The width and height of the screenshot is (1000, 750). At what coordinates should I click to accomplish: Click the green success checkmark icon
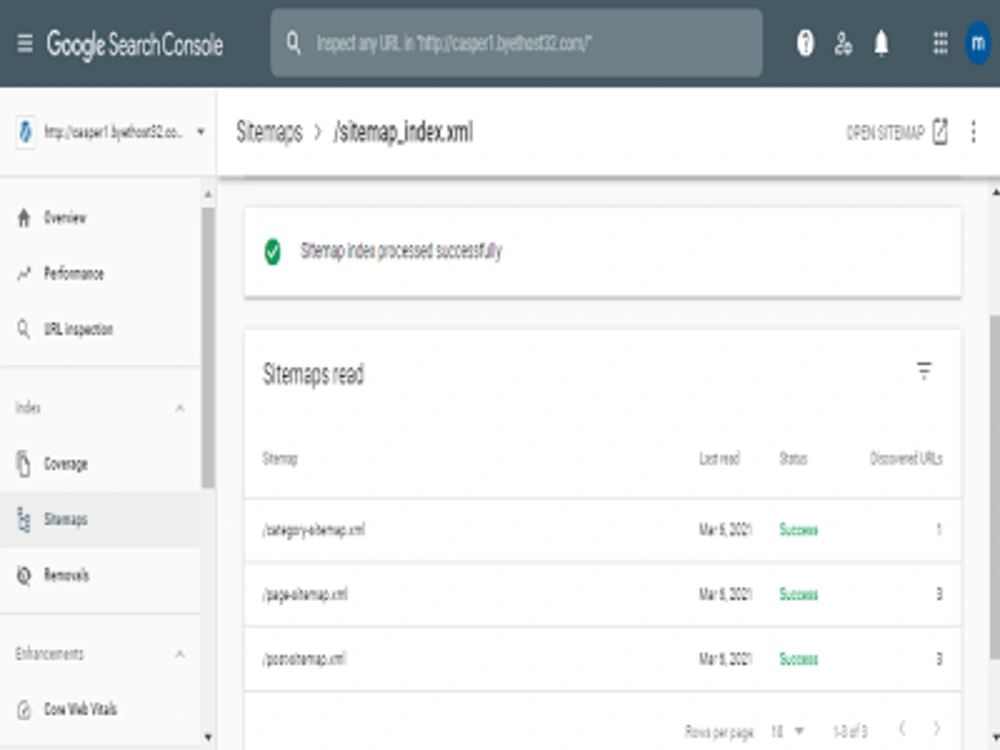point(272,251)
